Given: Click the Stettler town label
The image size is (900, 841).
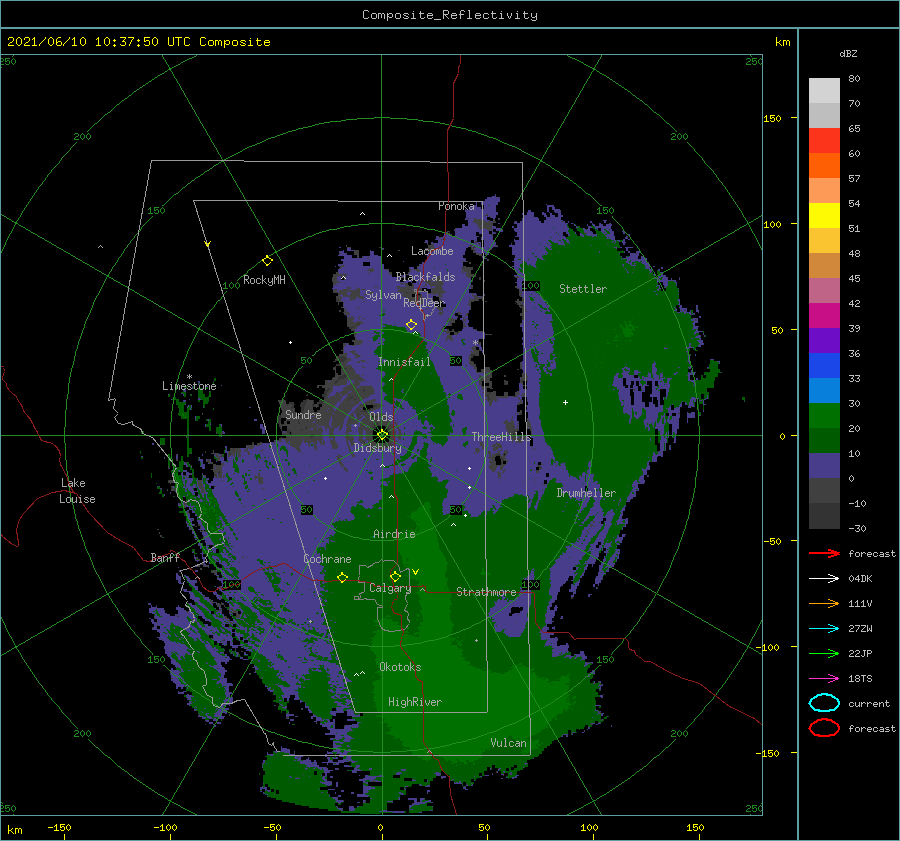Looking at the screenshot, I should 583,289.
